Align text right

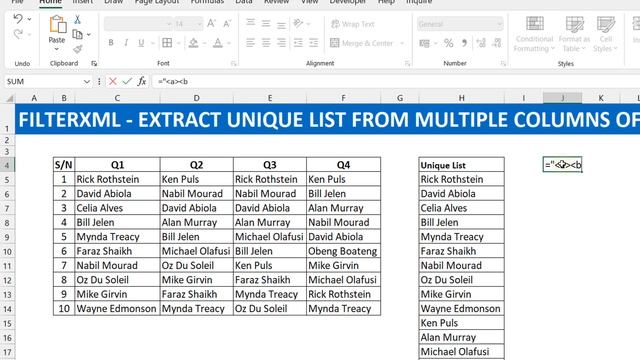click(x=281, y=42)
